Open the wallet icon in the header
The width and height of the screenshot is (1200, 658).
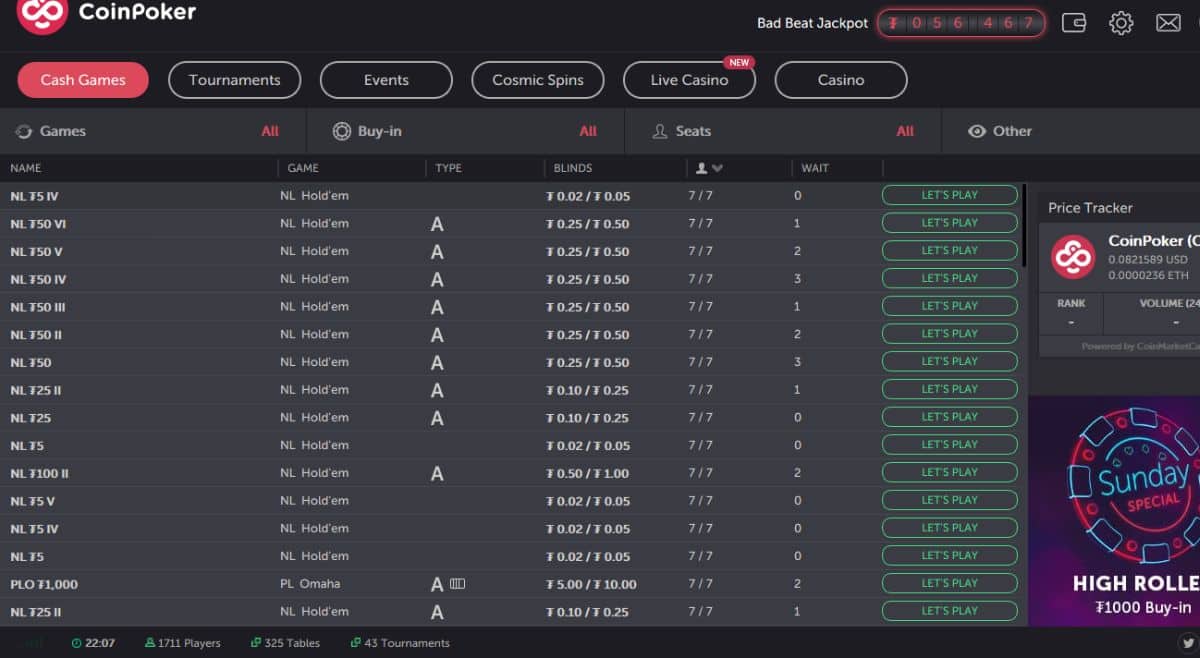pyautogui.click(x=1074, y=22)
